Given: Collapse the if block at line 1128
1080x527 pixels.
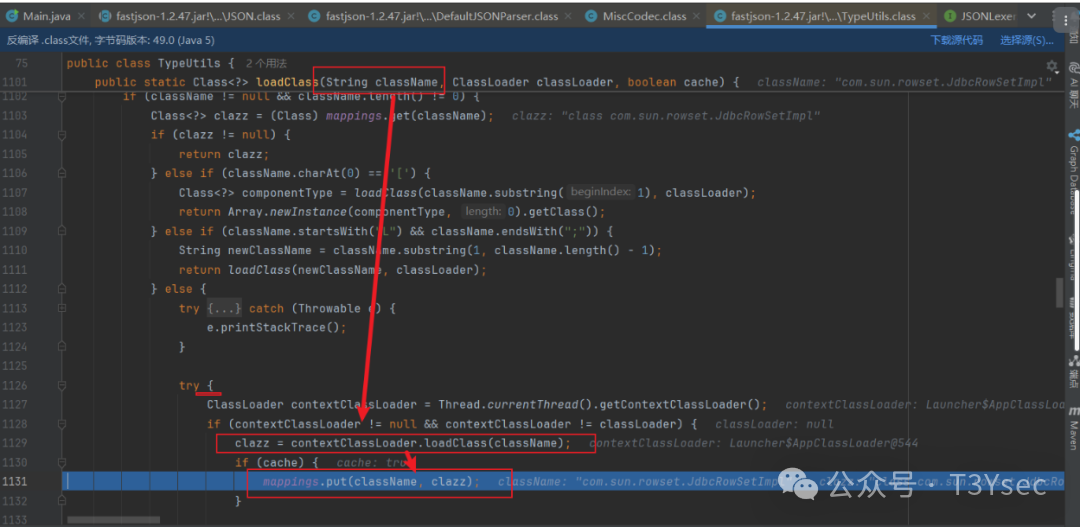Looking at the screenshot, I should pyautogui.click(x=61, y=424).
